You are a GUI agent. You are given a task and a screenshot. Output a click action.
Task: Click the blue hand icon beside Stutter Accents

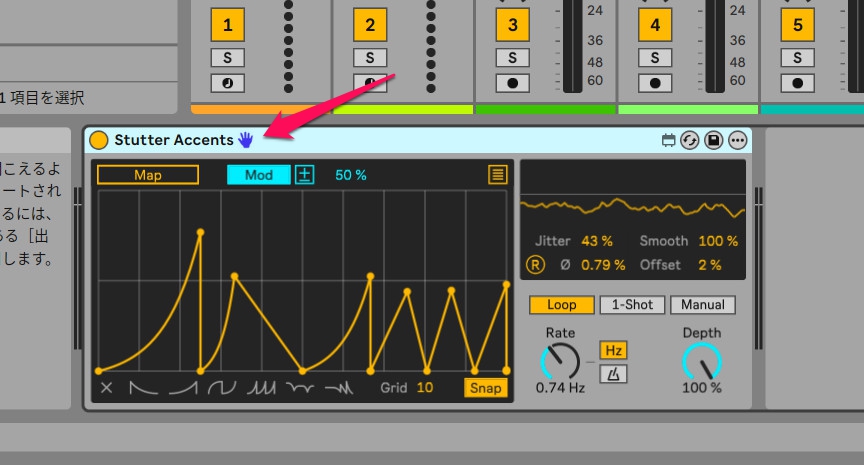246,140
